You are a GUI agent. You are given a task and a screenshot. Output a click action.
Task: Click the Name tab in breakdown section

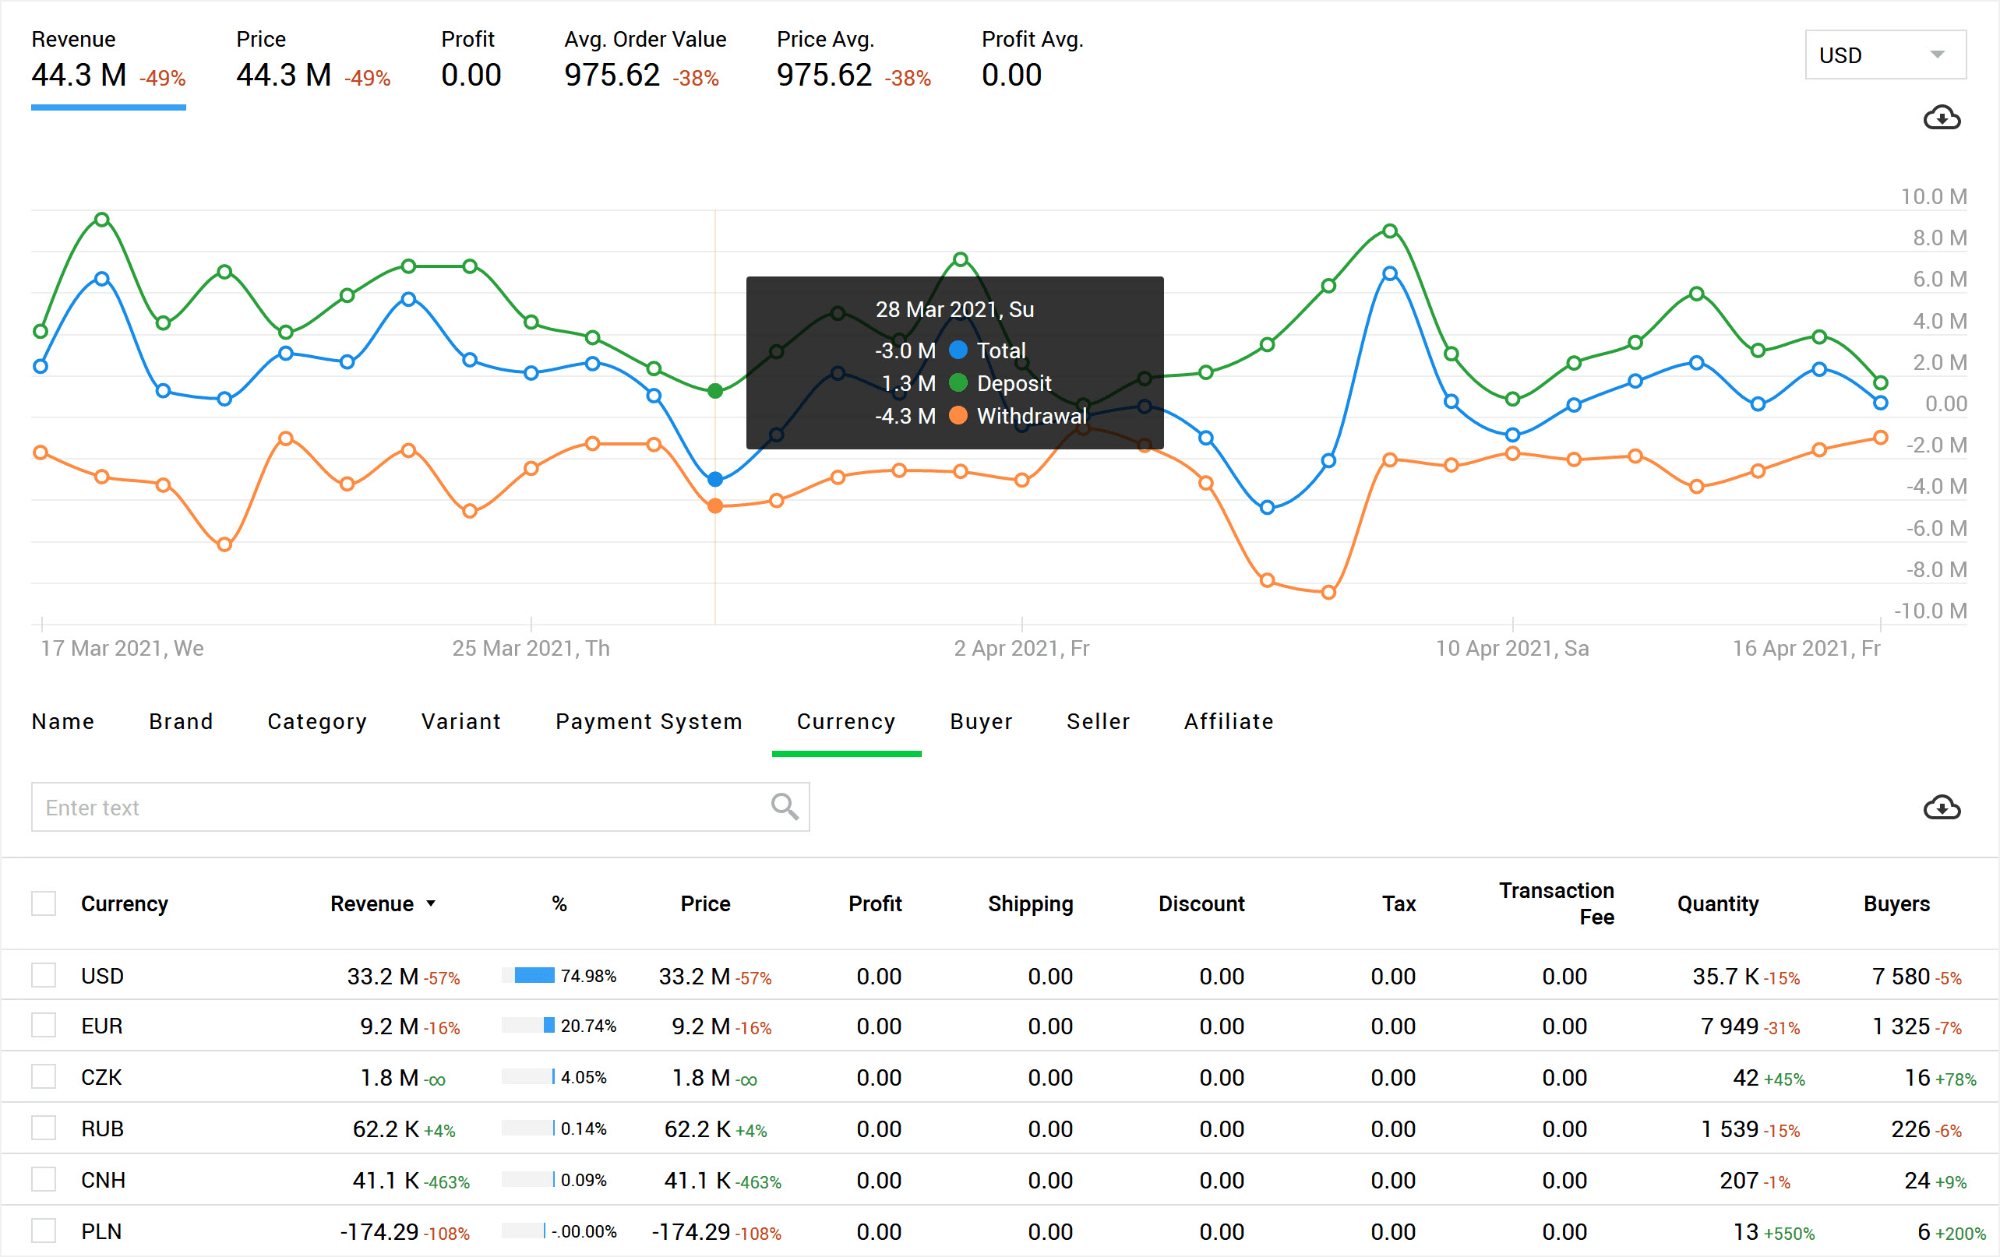coord(64,721)
